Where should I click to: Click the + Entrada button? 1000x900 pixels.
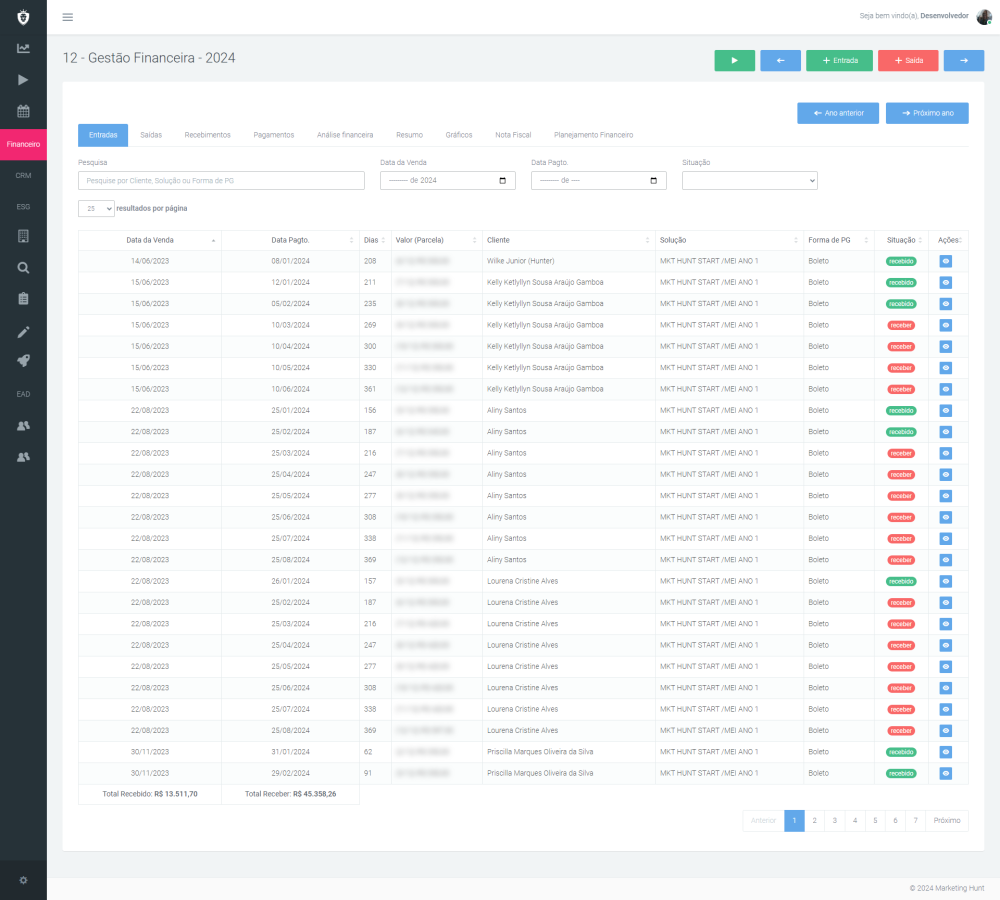[839, 61]
